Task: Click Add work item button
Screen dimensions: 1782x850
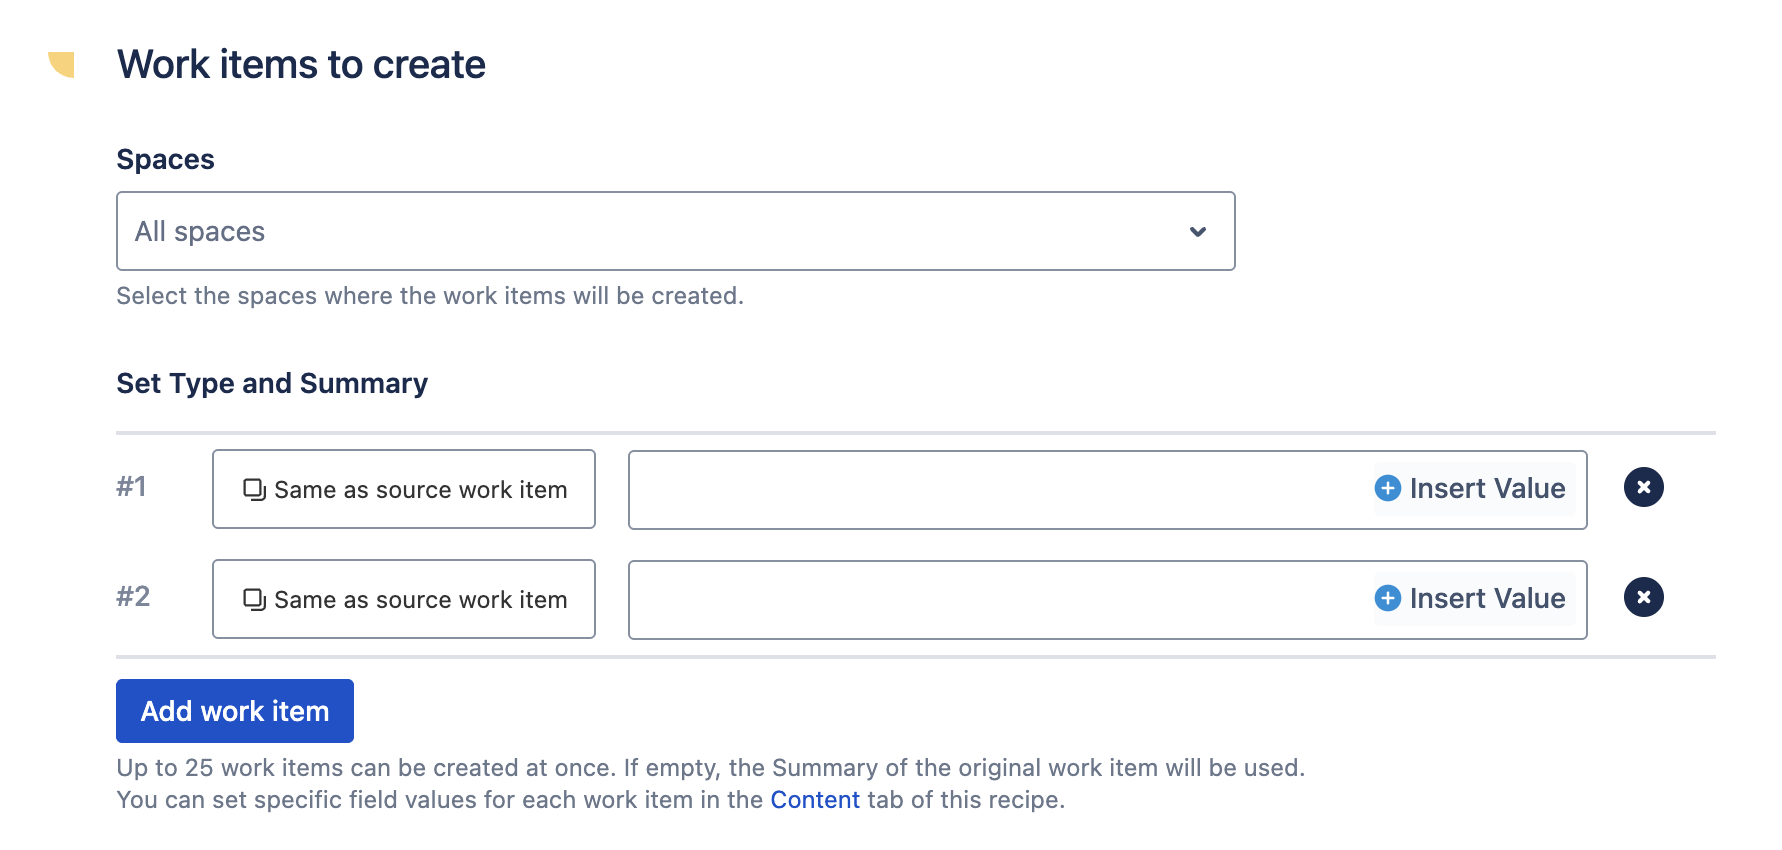Action: tap(235, 711)
